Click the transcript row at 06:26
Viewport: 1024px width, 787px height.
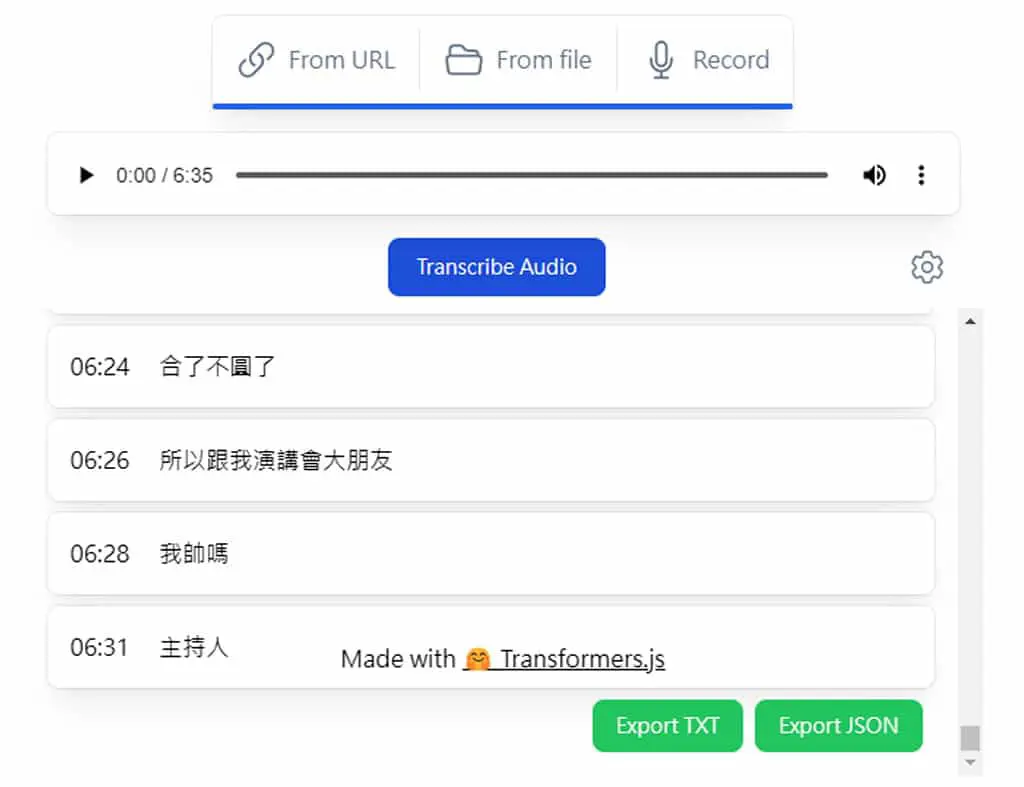[491, 460]
